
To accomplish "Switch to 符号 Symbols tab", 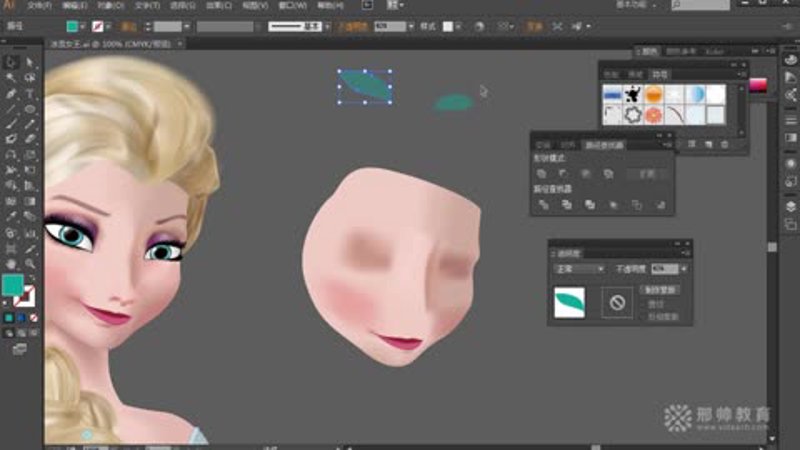I will pyautogui.click(x=660, y=75).
